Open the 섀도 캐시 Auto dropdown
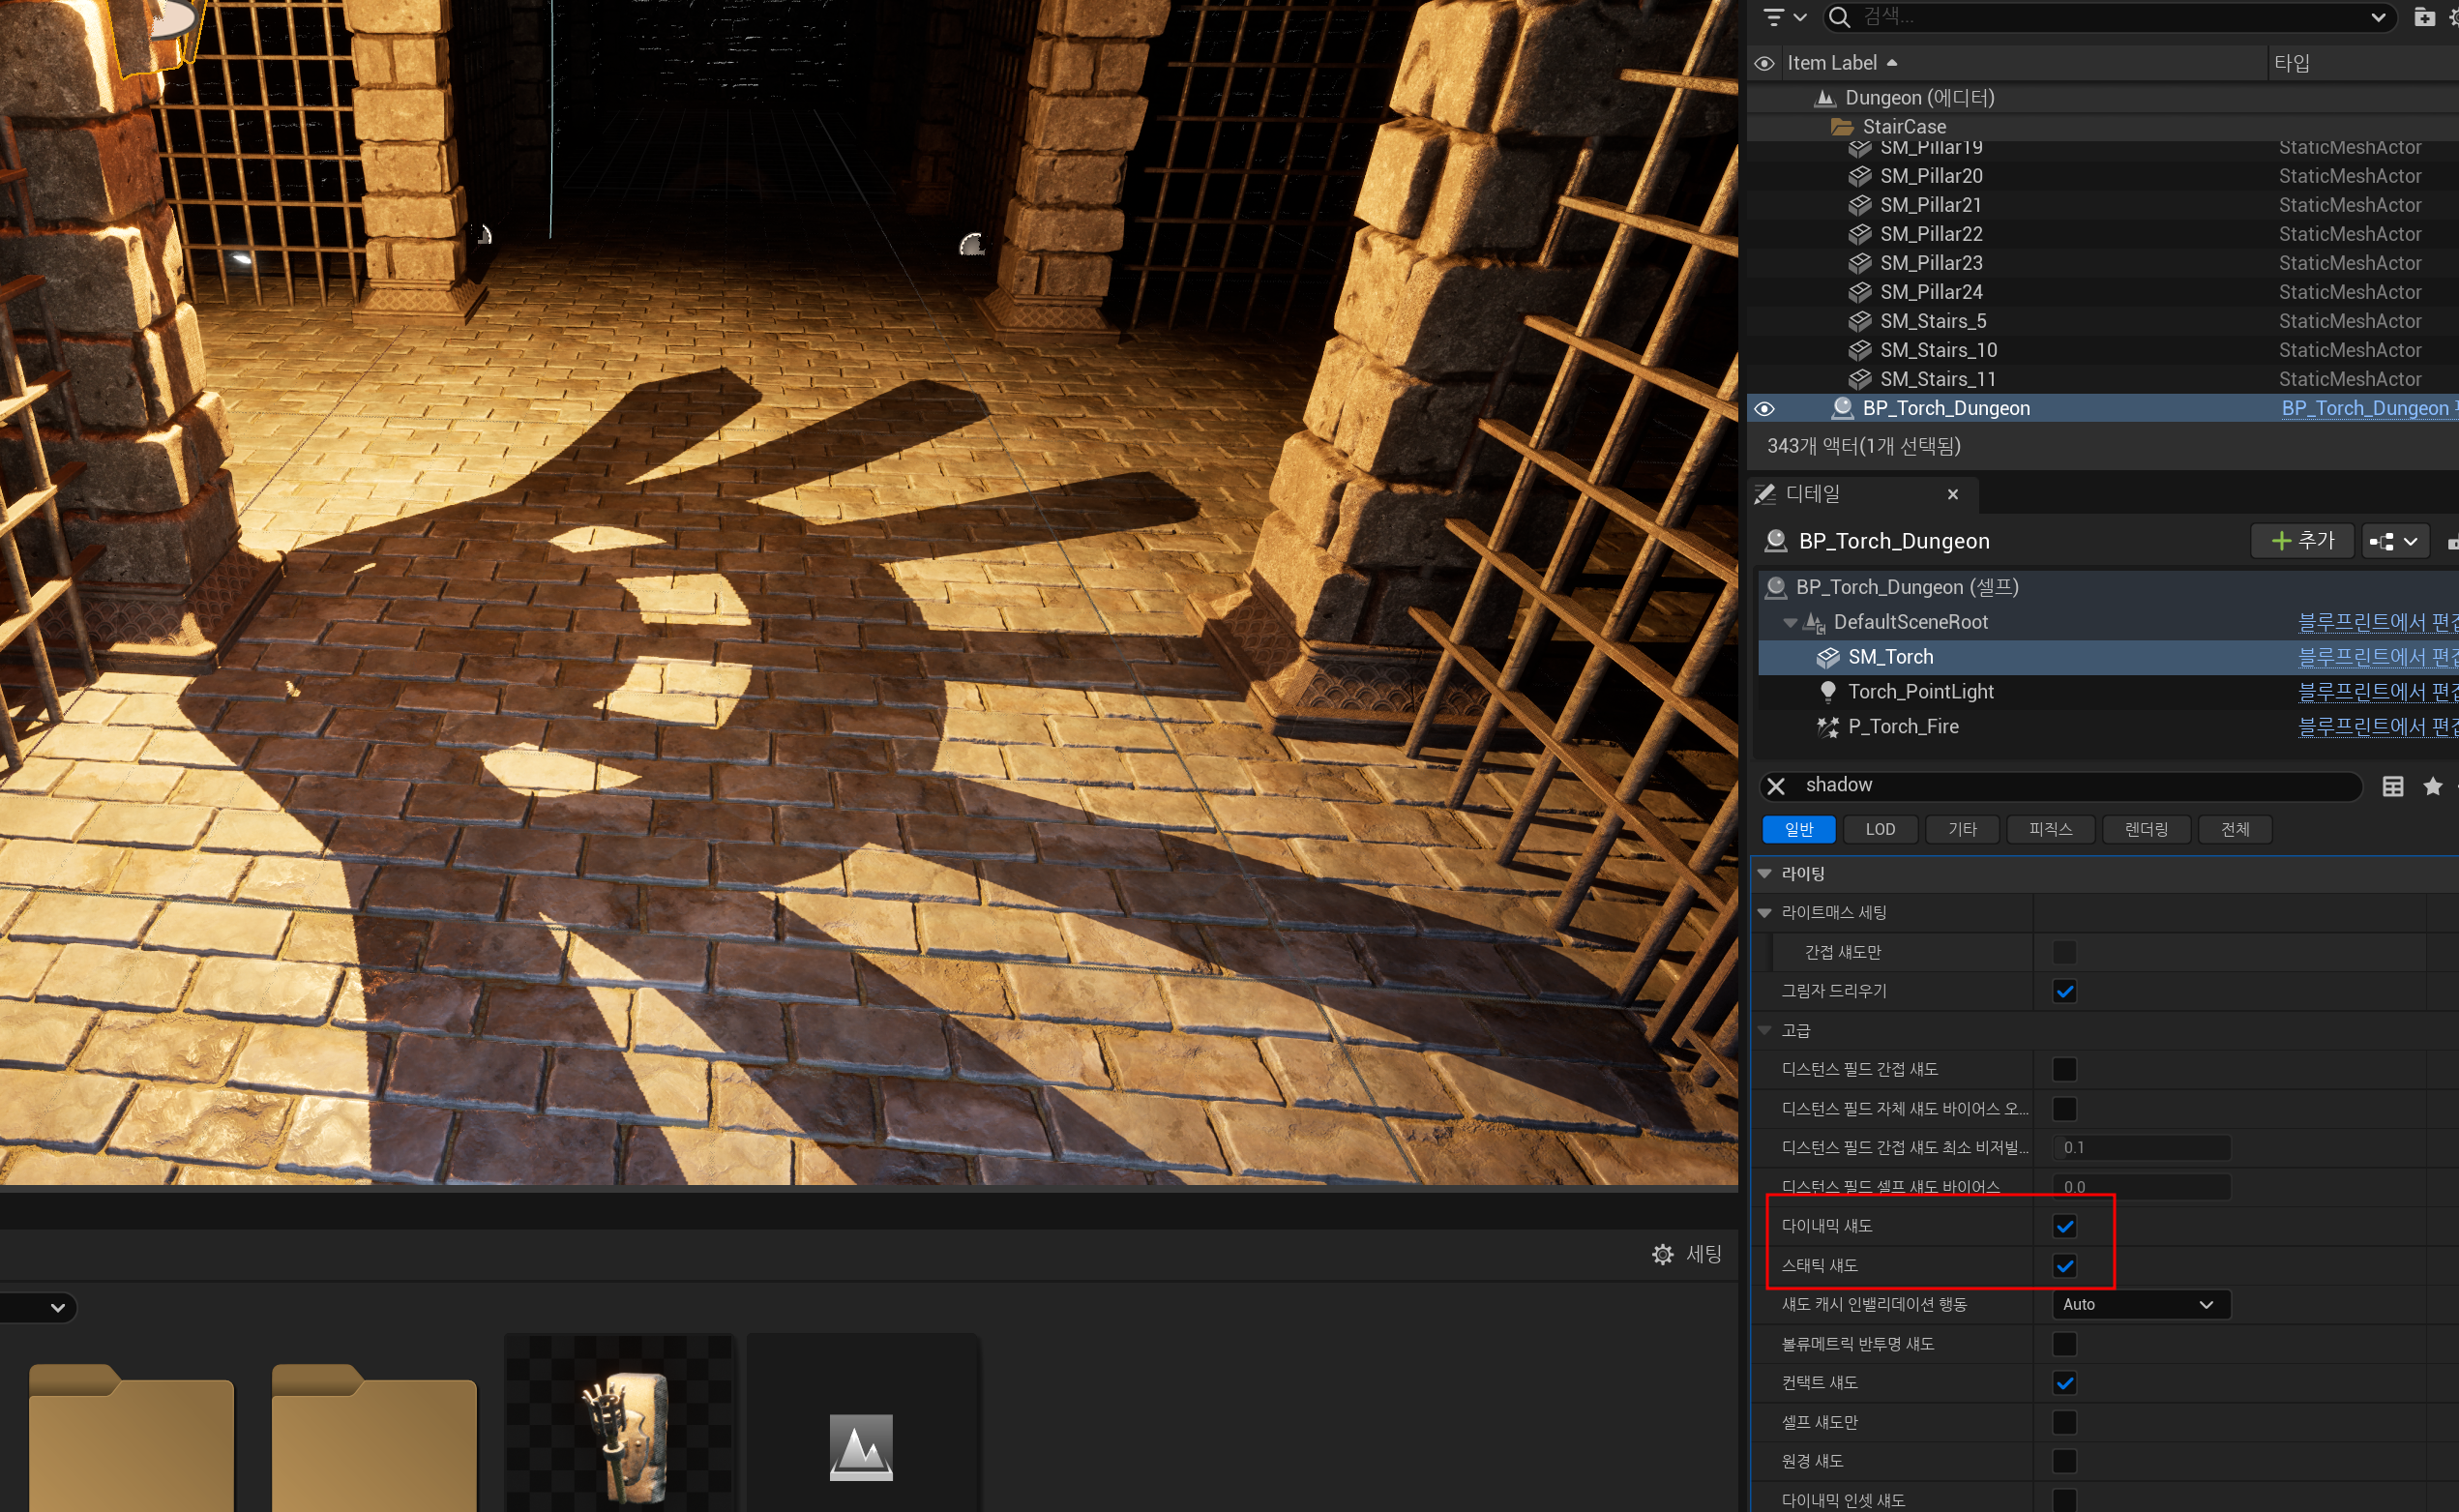 pyautogui.click(x=2140, y=1305)
